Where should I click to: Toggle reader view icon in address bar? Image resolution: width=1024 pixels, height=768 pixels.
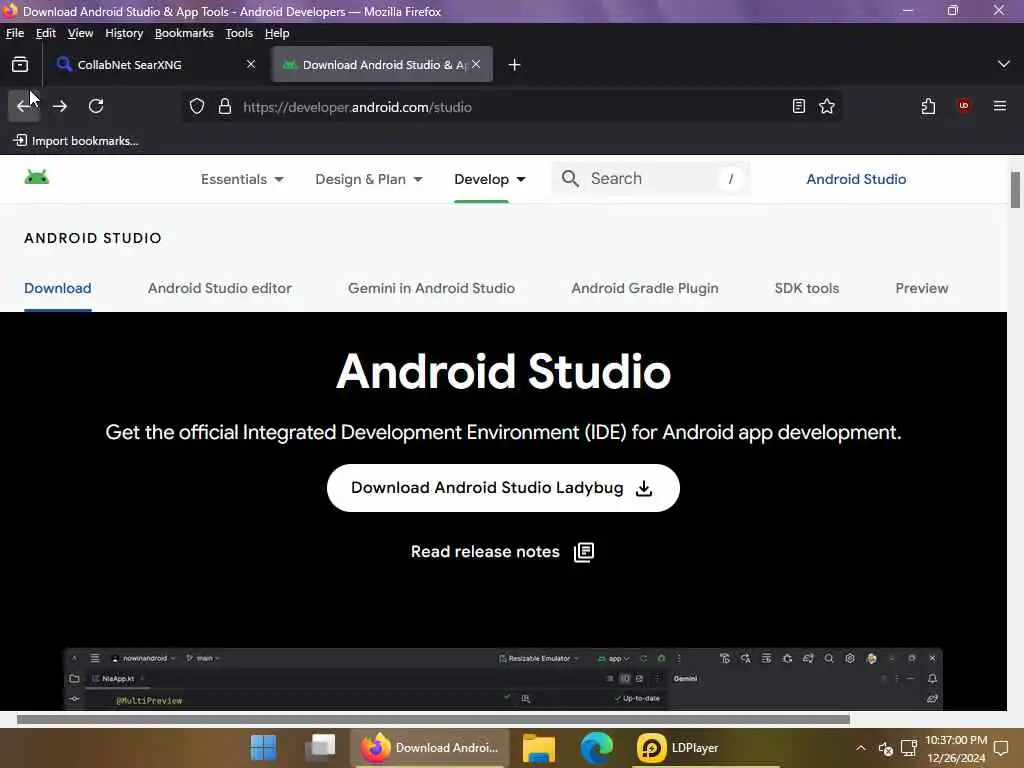pyautogui.click(x=799, y=106)
